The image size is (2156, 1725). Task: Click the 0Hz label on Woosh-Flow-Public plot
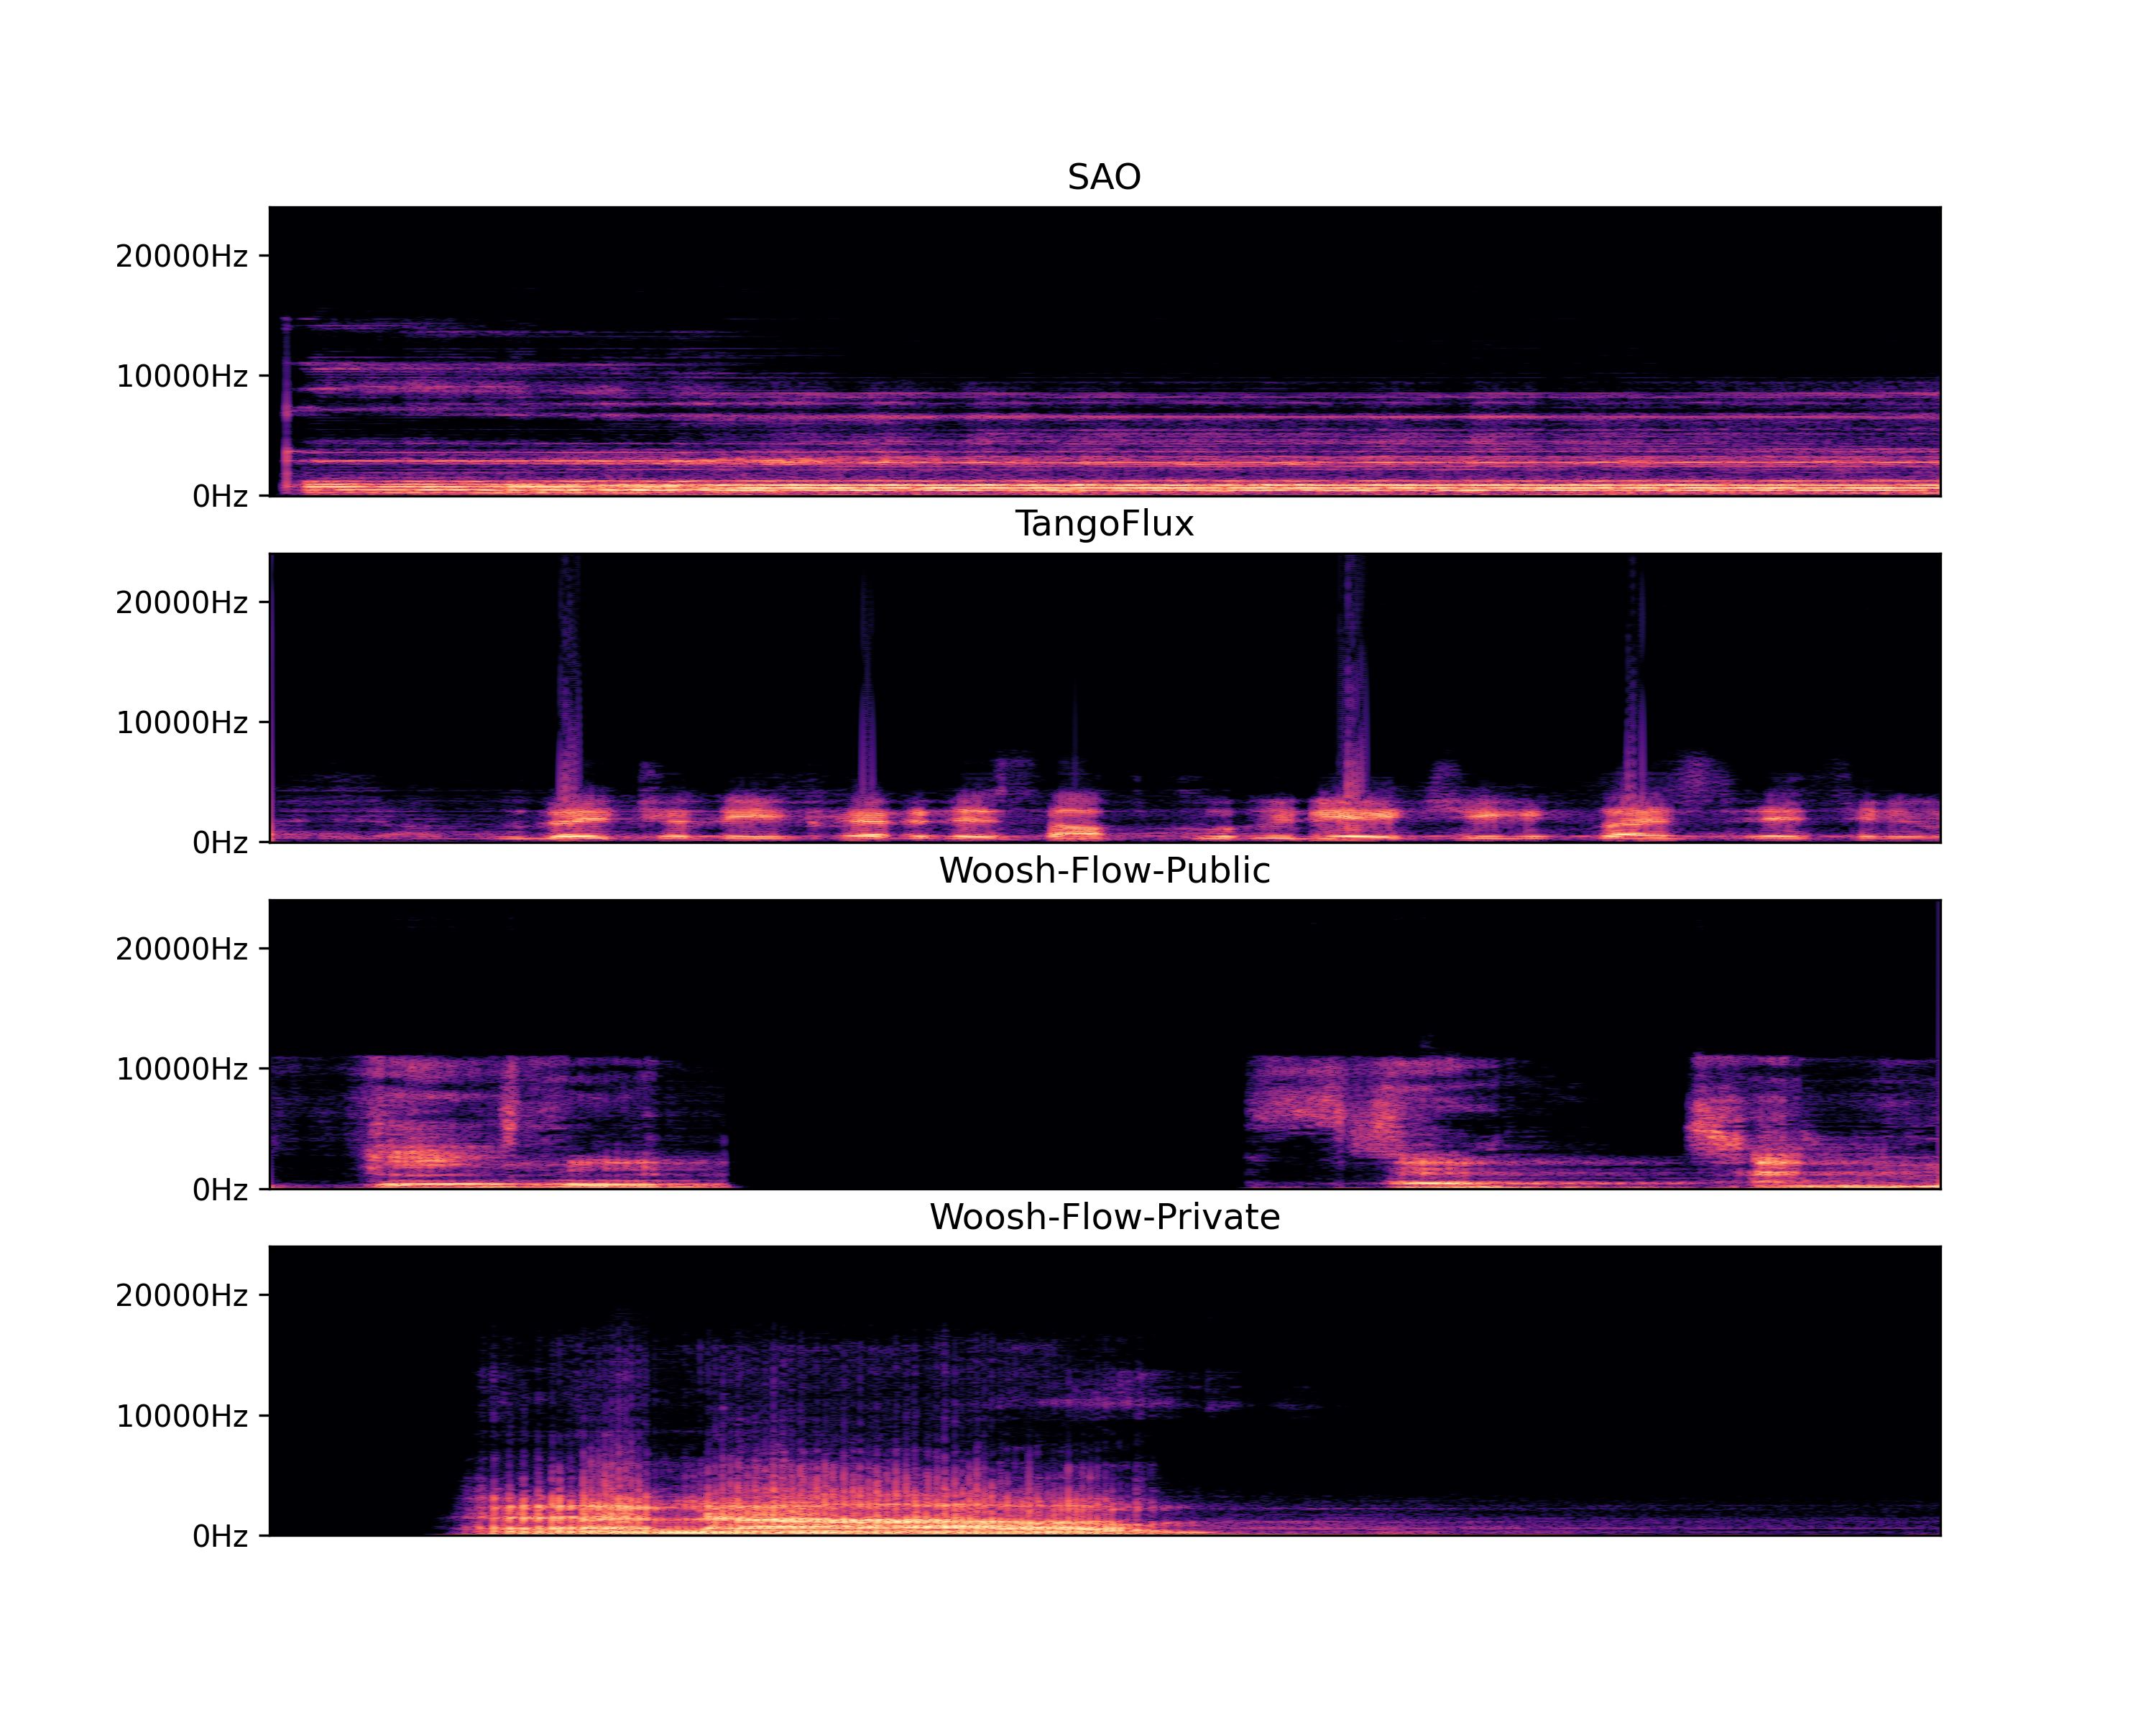tap(219, 1189)
